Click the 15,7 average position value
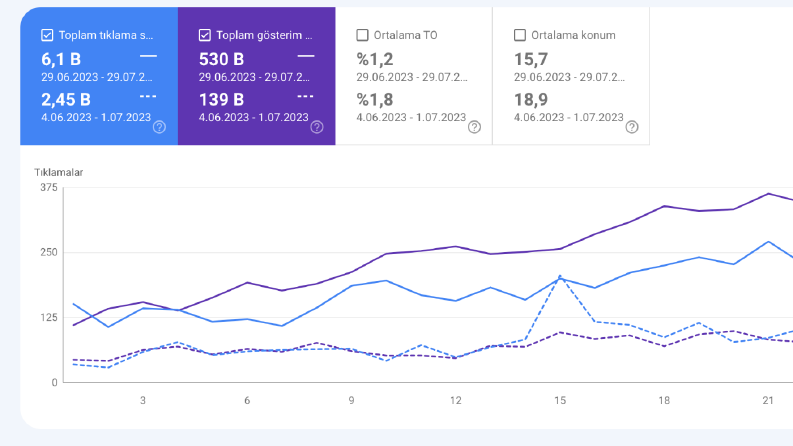The height and width of the screenshot is (446, 793). [x=531, y=59]
